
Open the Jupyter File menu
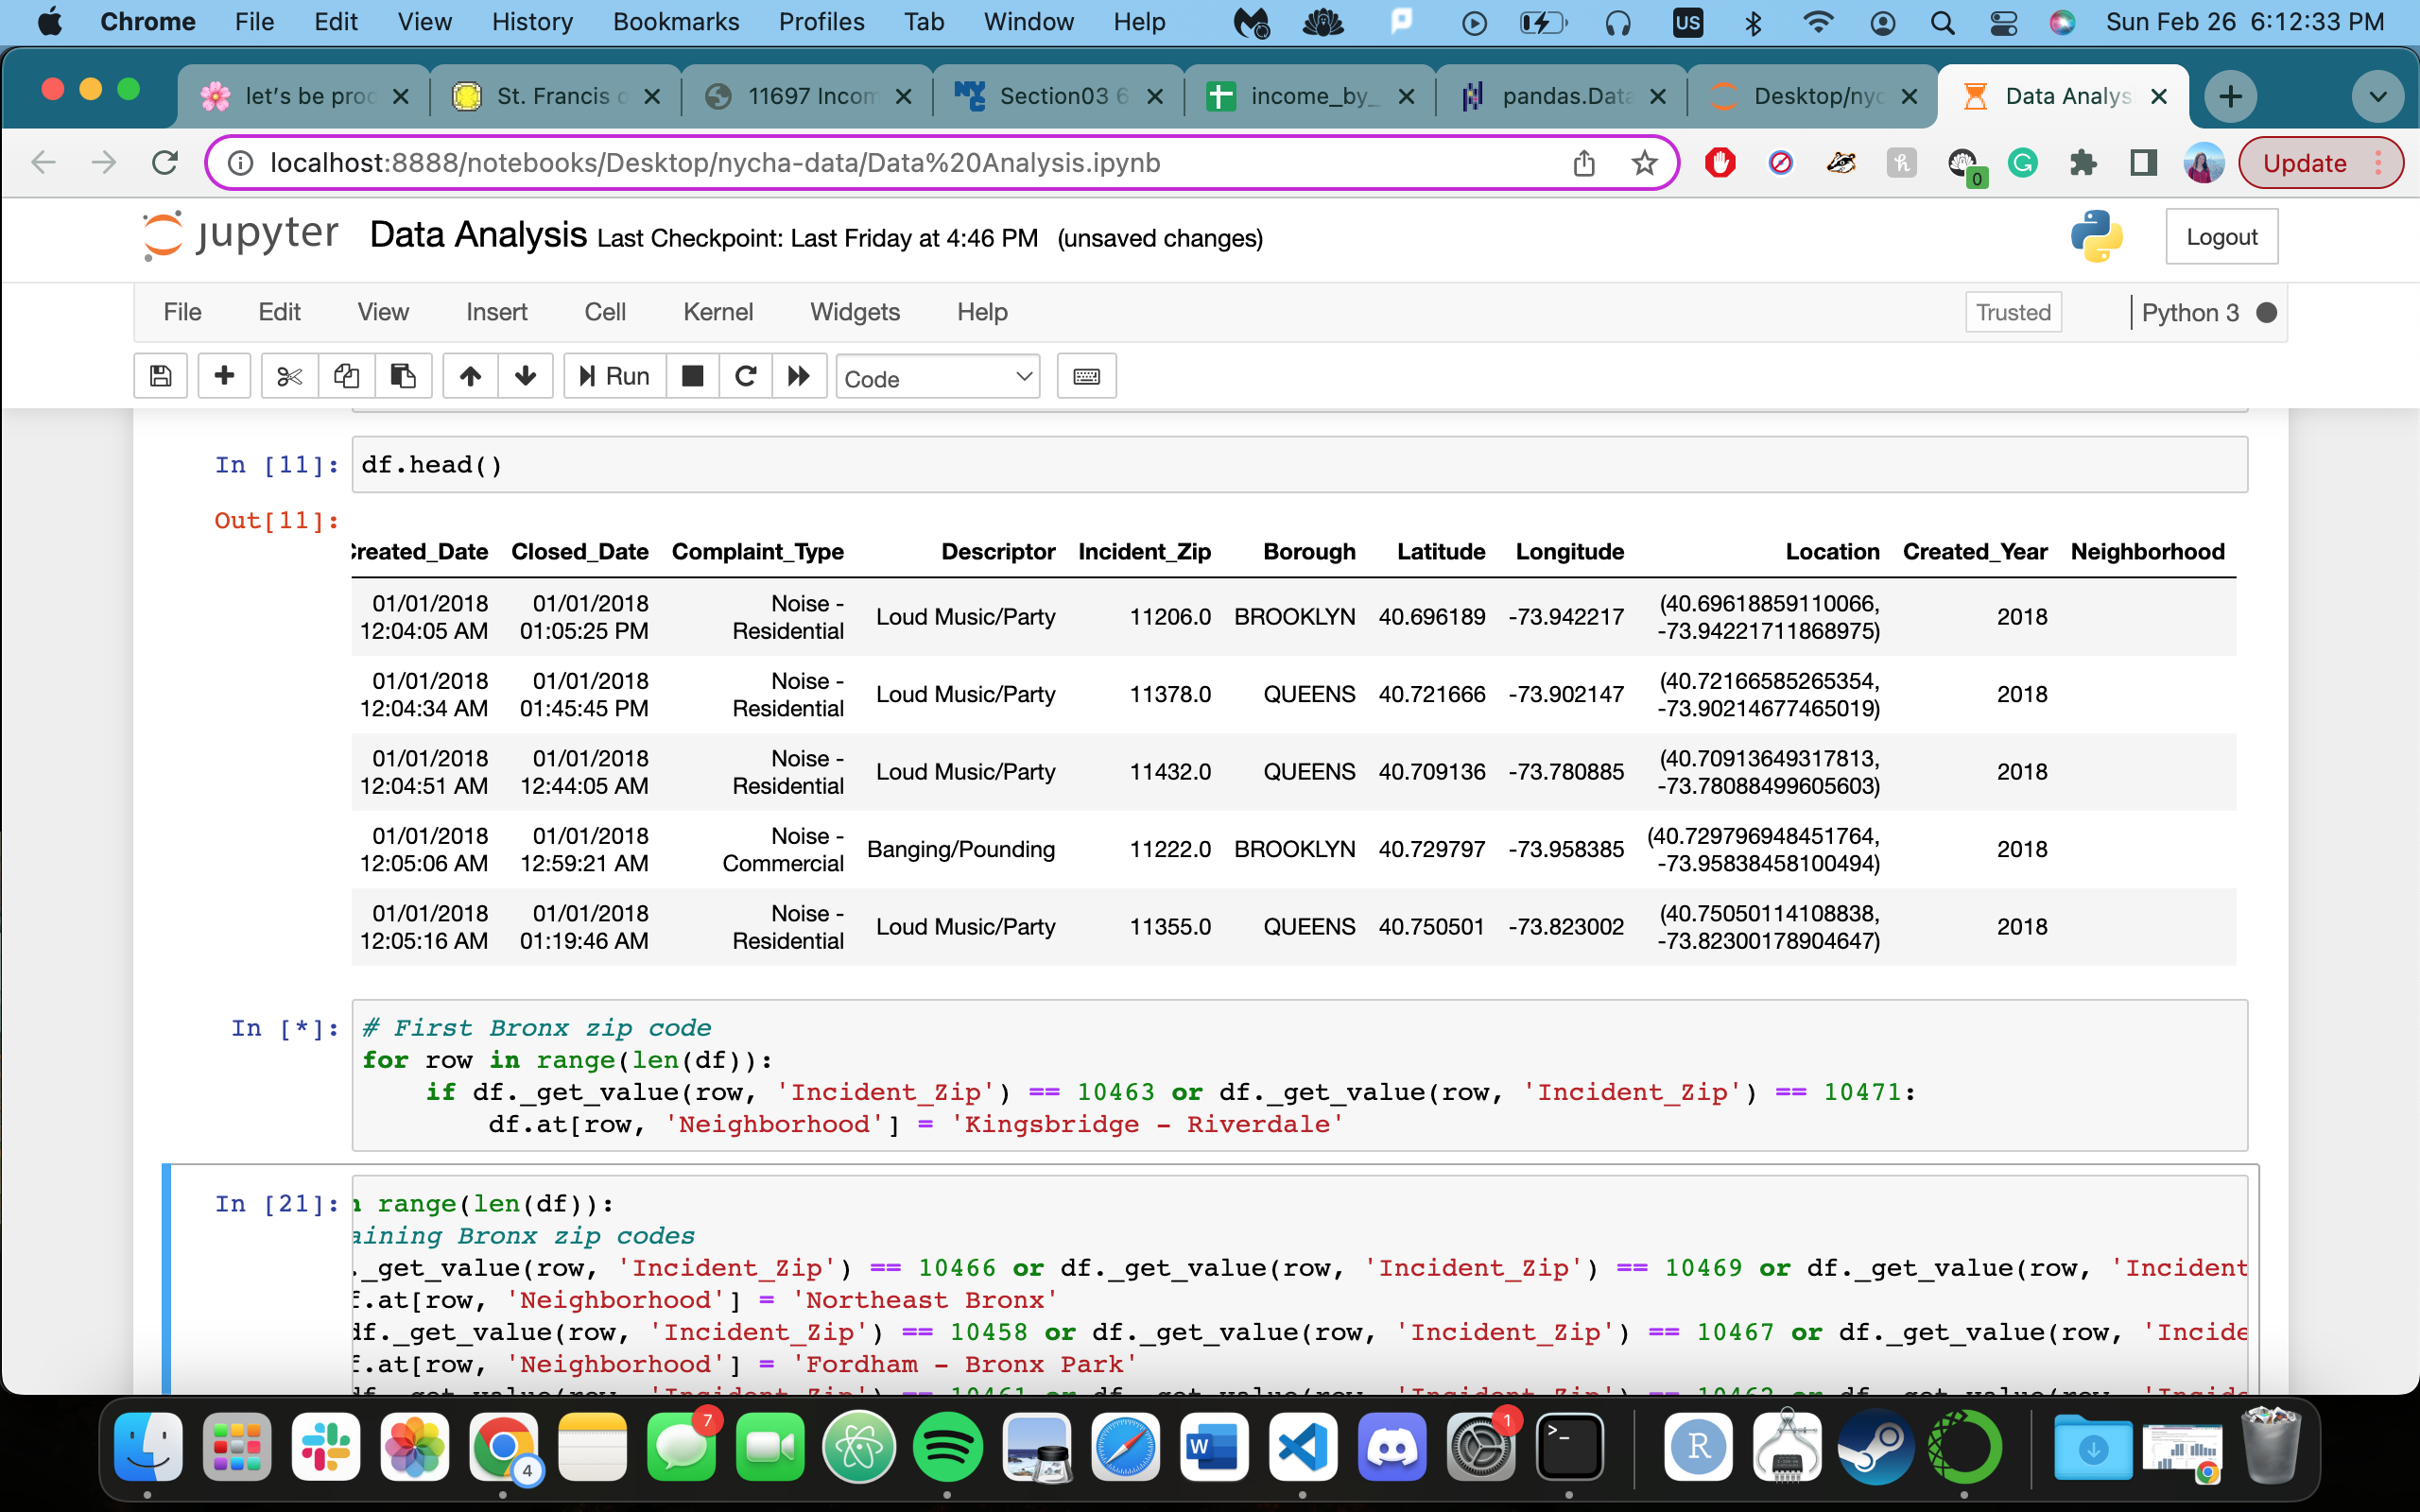coord(182,312)
